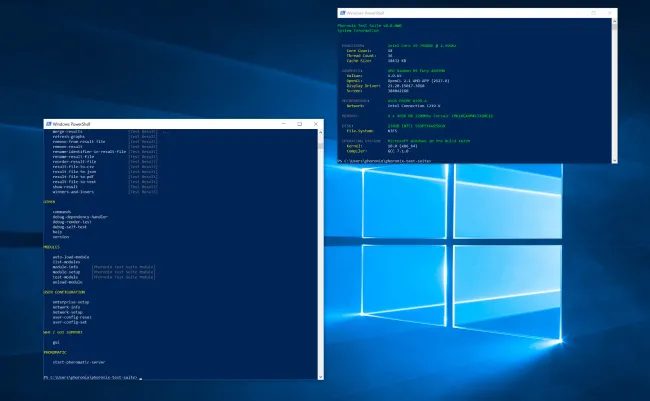Click the 'show-result' command line
The image size is (650, 401).
65,187
